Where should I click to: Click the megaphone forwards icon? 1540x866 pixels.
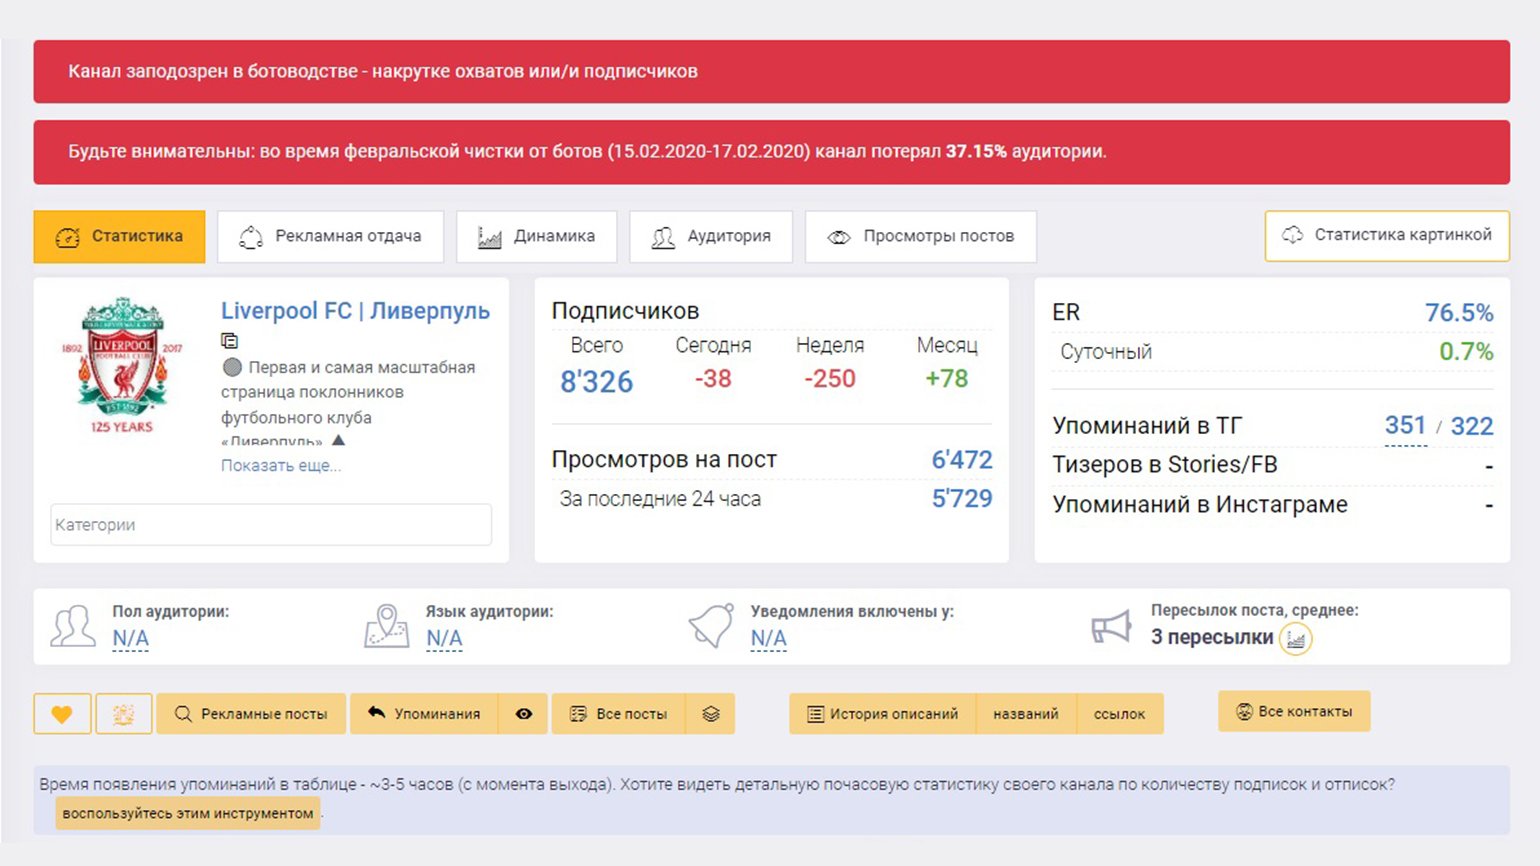pyautogui.click(x=1110, y=627)
